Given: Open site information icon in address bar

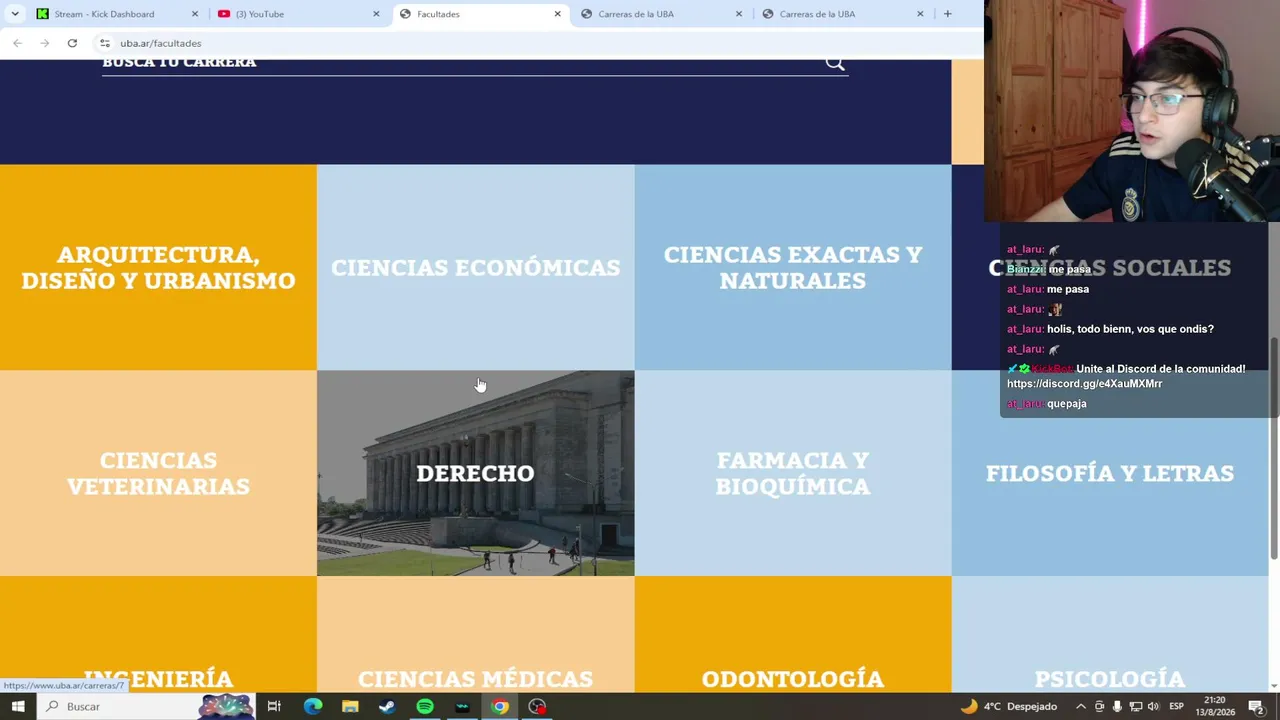Looking at the screenshot, I should point(105,43).
